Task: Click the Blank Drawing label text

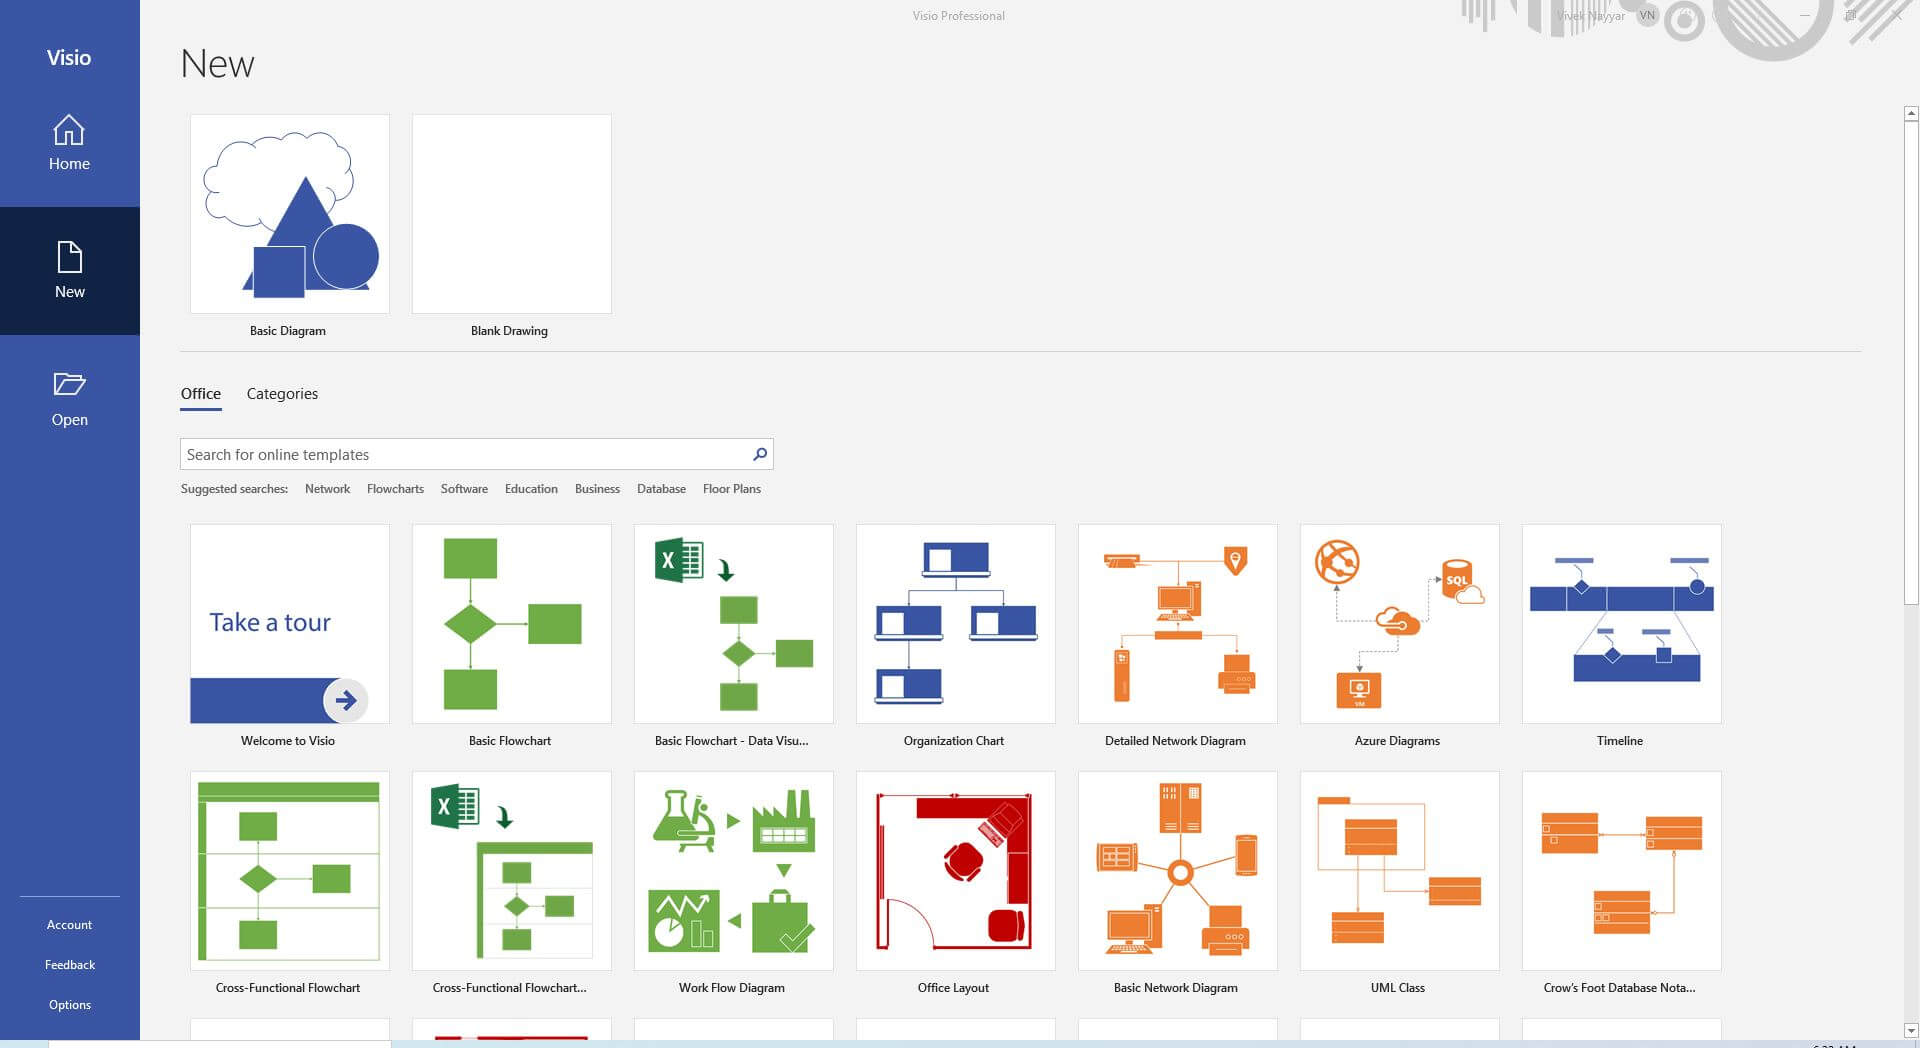Action: click(x=509, y=331)
